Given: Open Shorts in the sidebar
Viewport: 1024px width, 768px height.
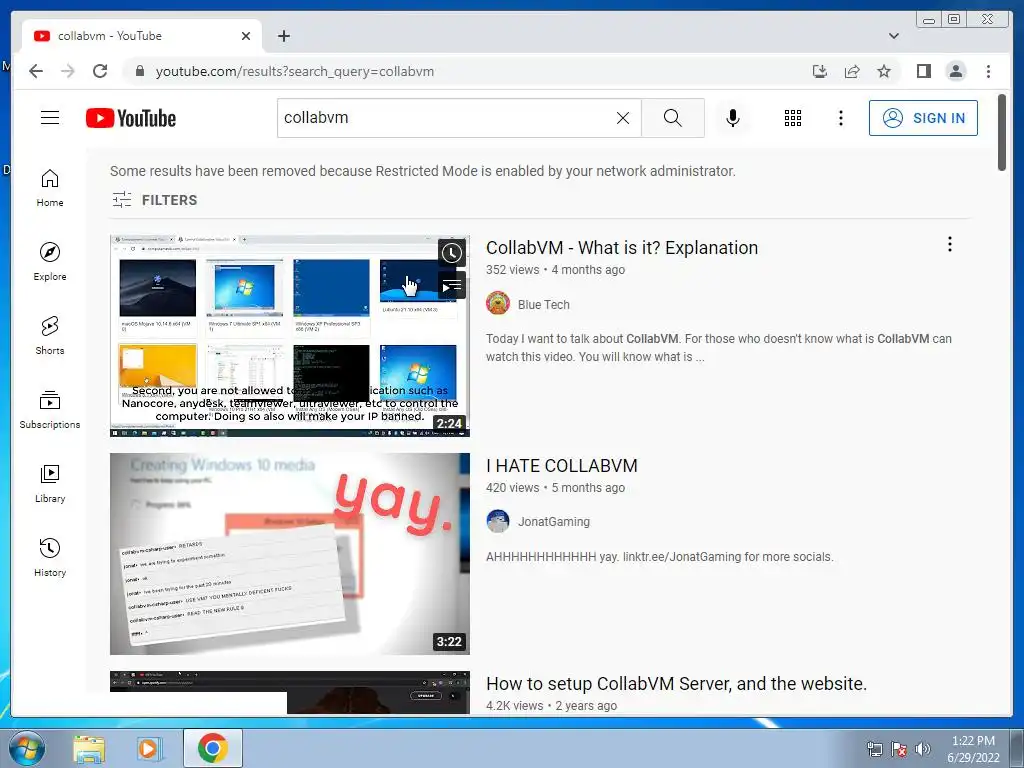Looking at the screenshot, I should coord(50,336).
